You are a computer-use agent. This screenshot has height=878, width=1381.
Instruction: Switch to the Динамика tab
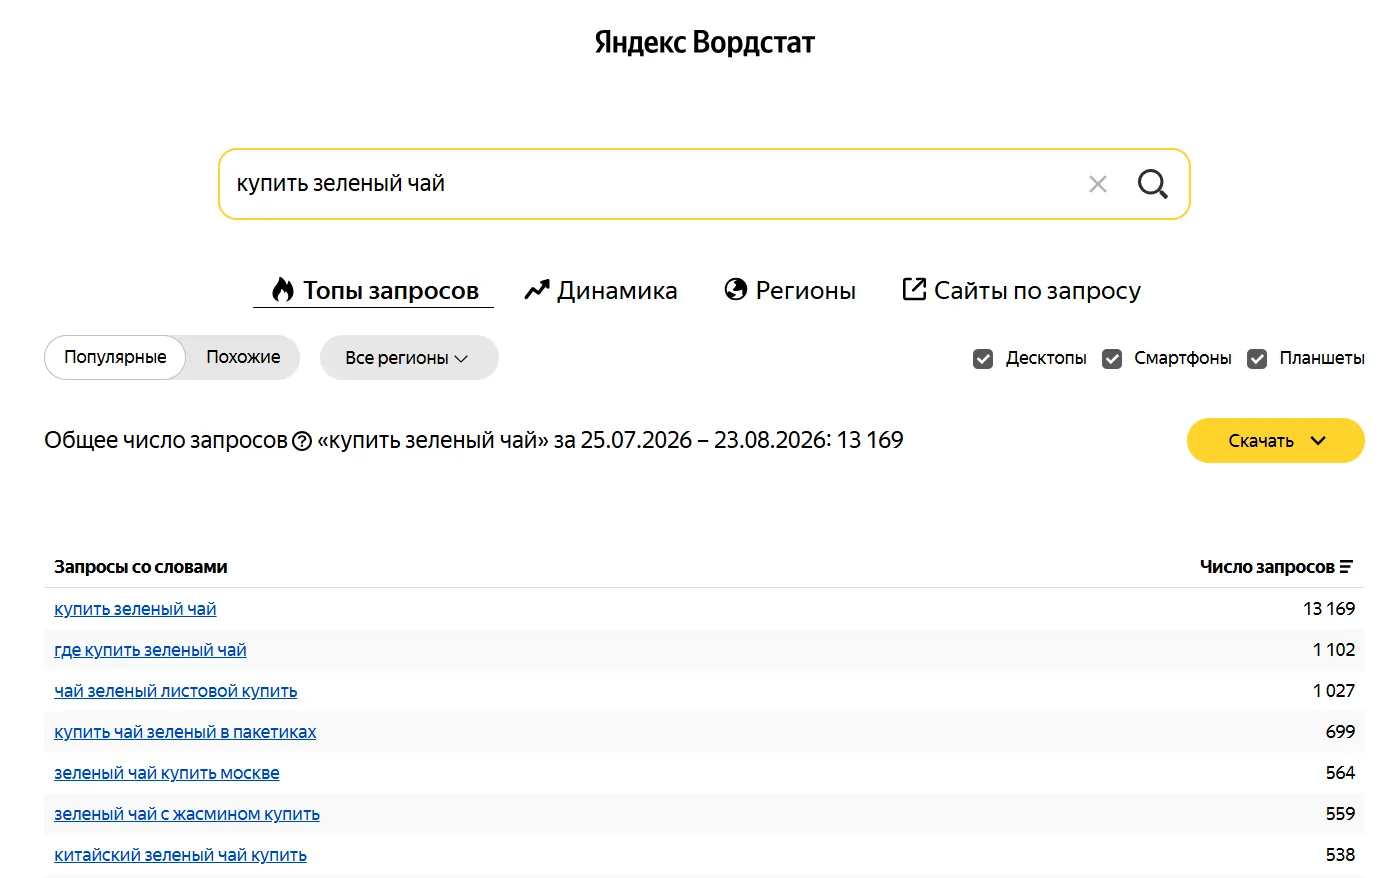coord(601,290)
